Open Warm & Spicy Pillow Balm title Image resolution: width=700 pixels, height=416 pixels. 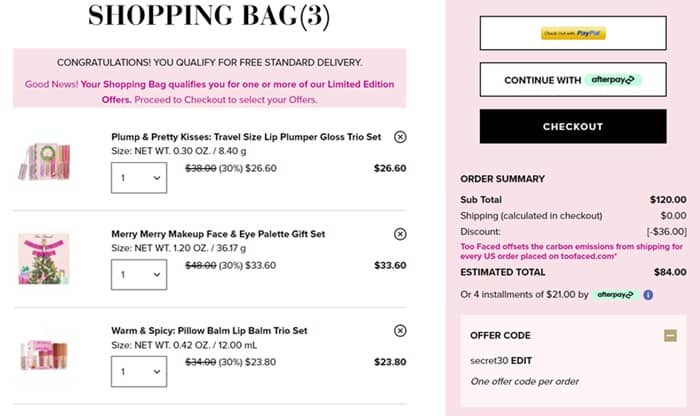[209, 330]
